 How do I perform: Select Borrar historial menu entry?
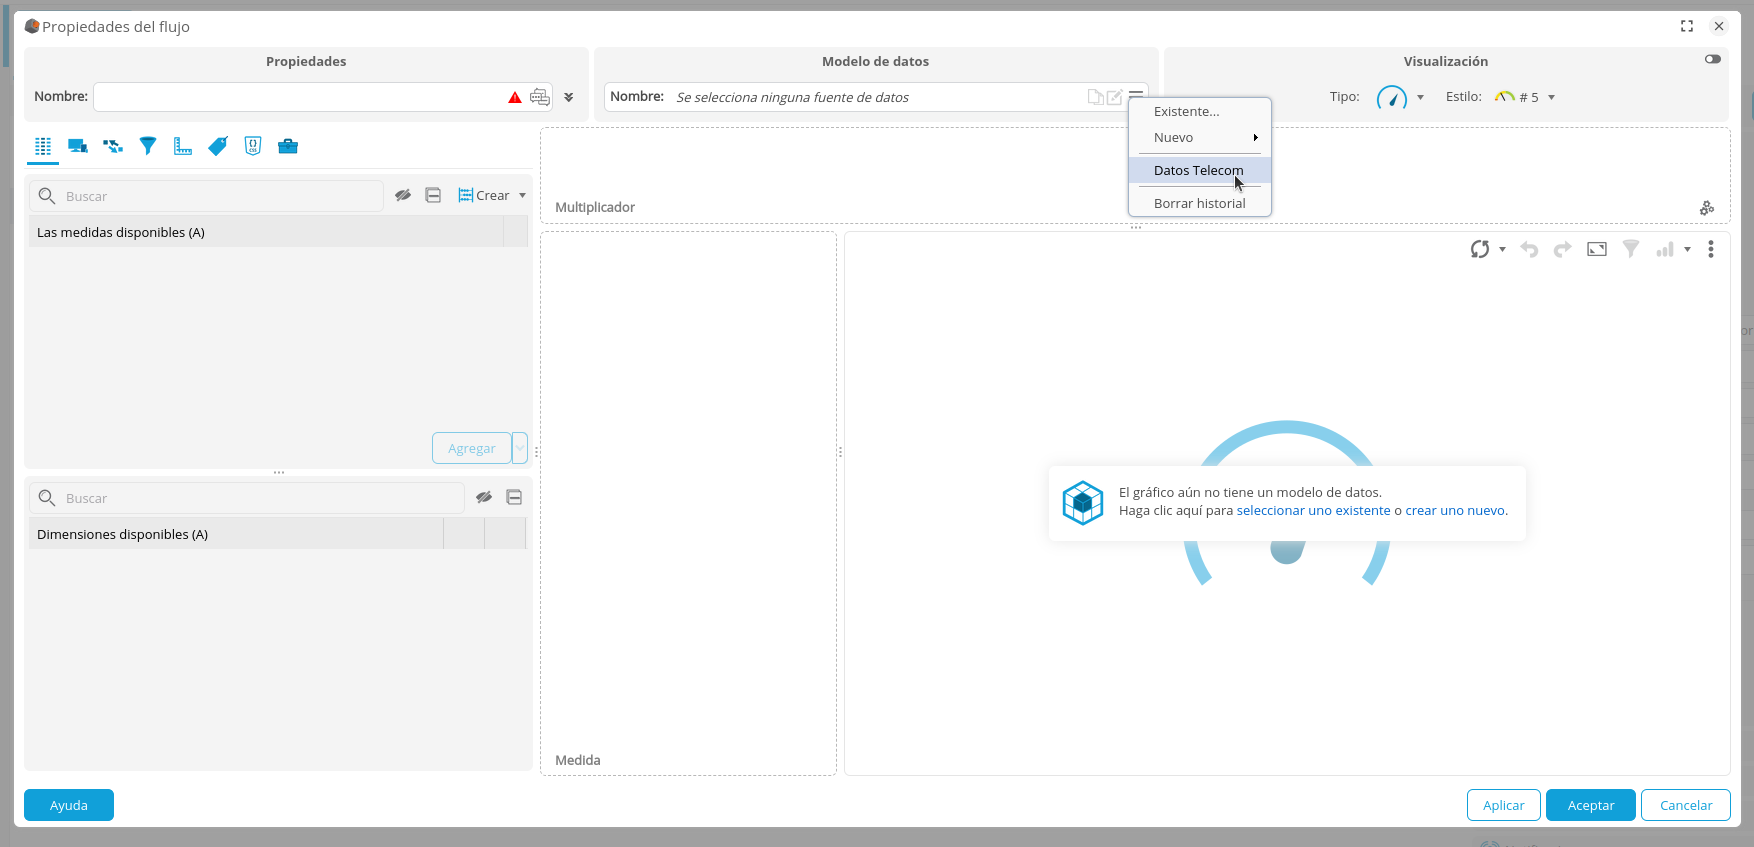1199,203
